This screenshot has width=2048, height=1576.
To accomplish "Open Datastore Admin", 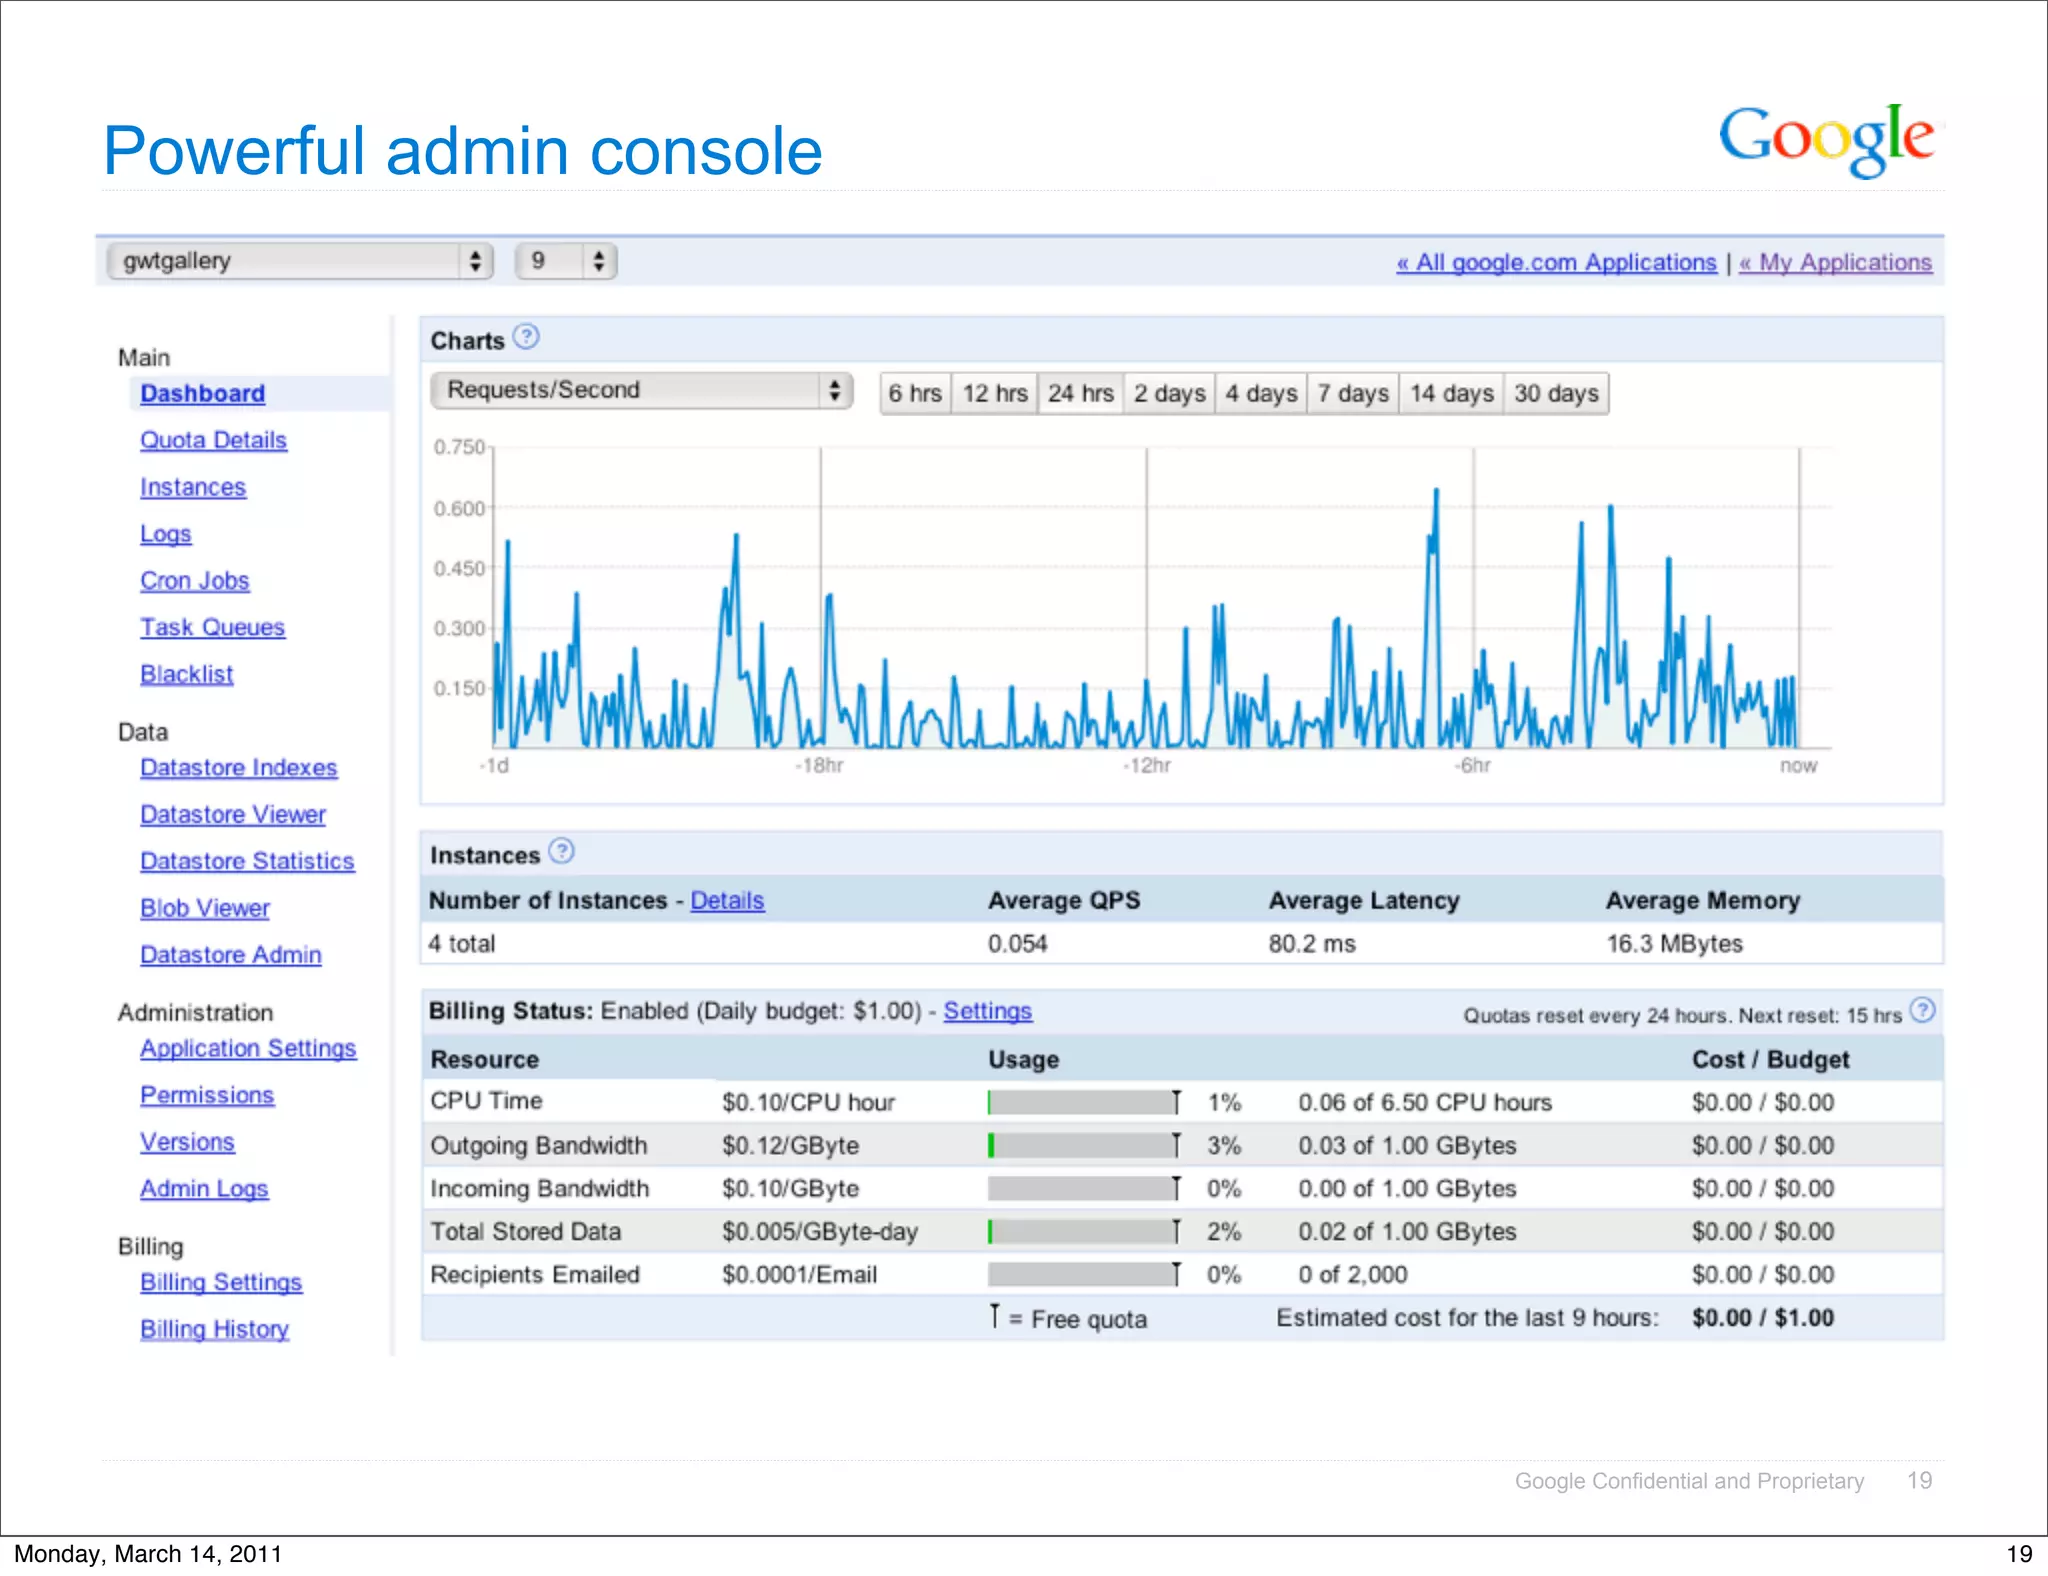I will 231,955.
